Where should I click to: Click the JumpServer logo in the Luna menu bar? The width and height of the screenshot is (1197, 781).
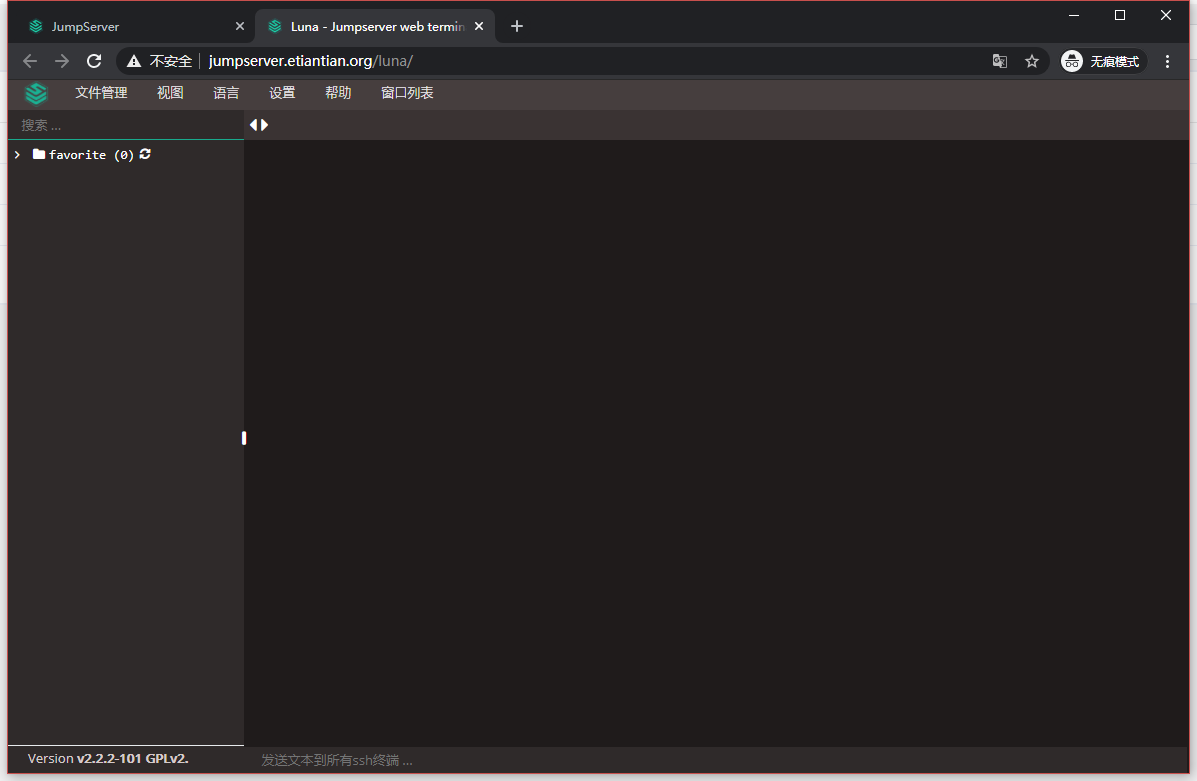(36, 93)
